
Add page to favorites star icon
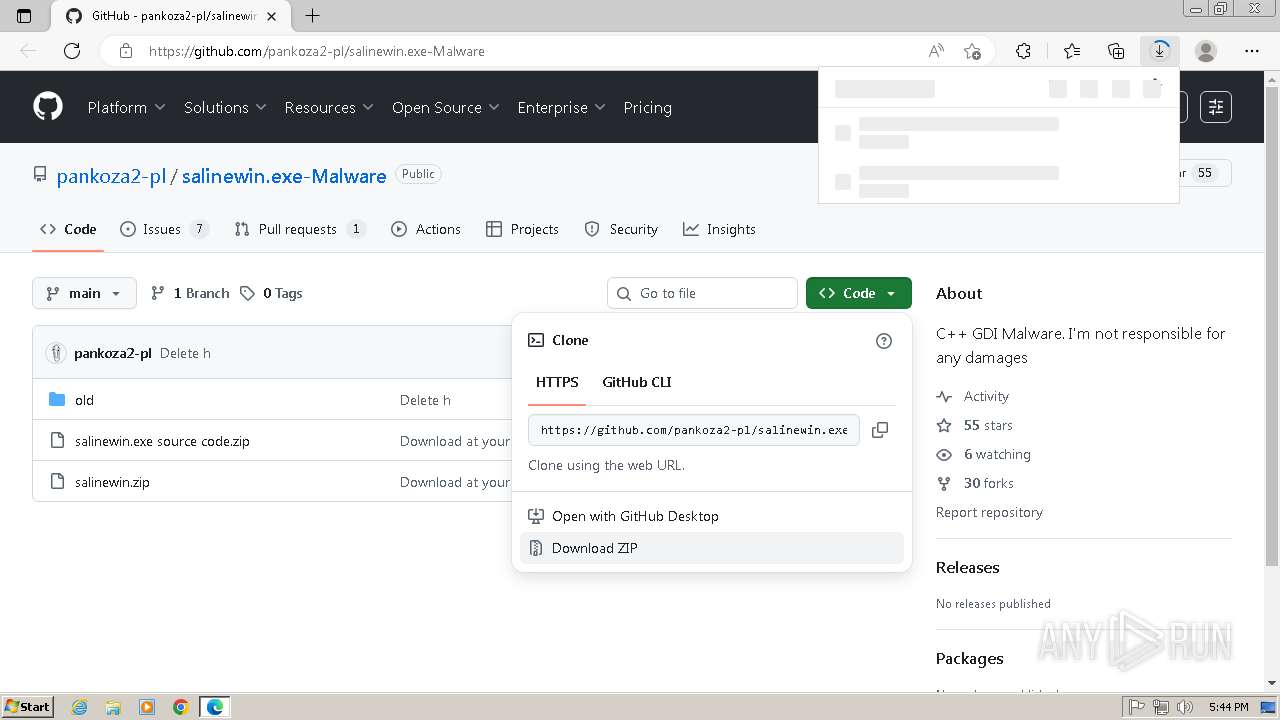click(x=972, y=51)
